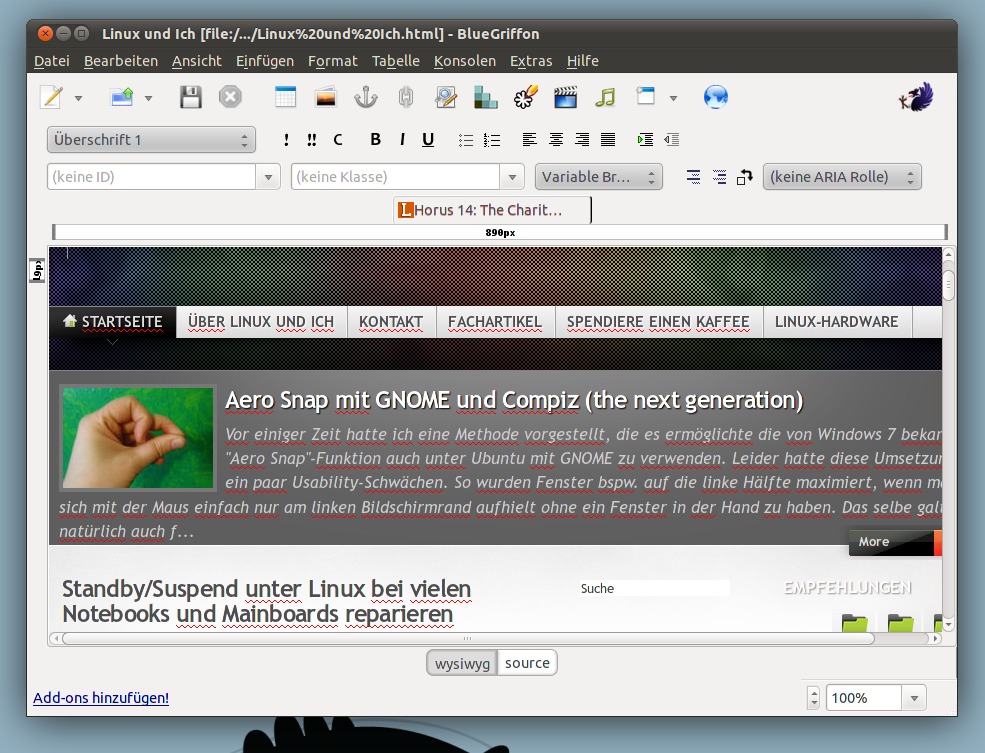This screenshot has height=753, width=985.
Task: Toggle italic formatting
Action: coord(401,139)
